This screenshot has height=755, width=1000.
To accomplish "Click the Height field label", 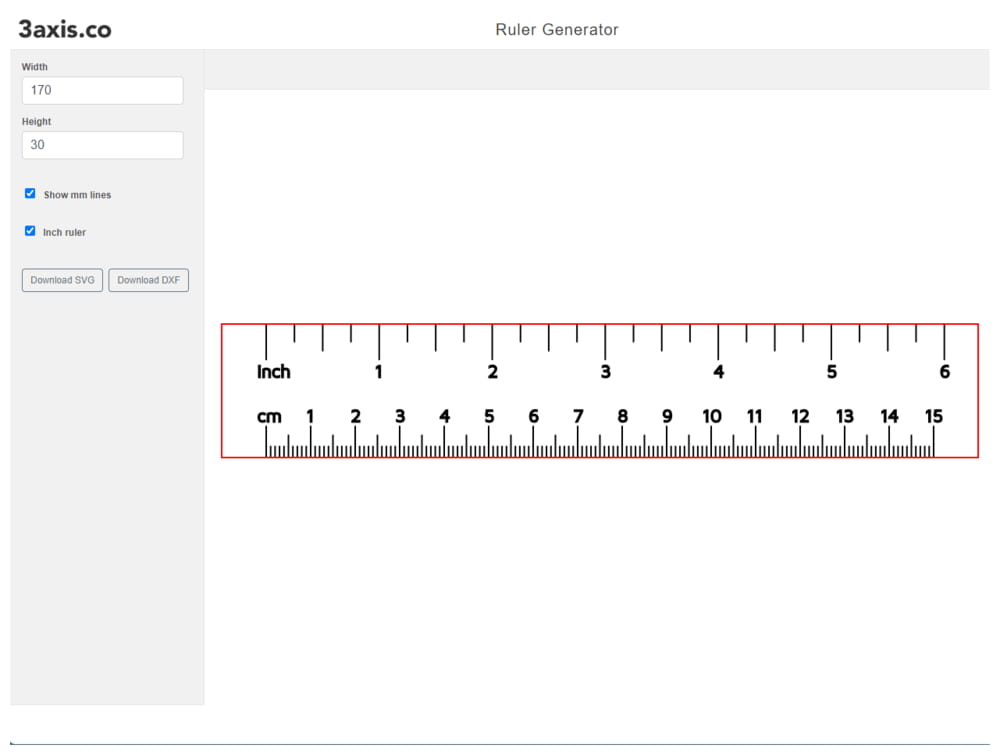I will pos(36,121).
